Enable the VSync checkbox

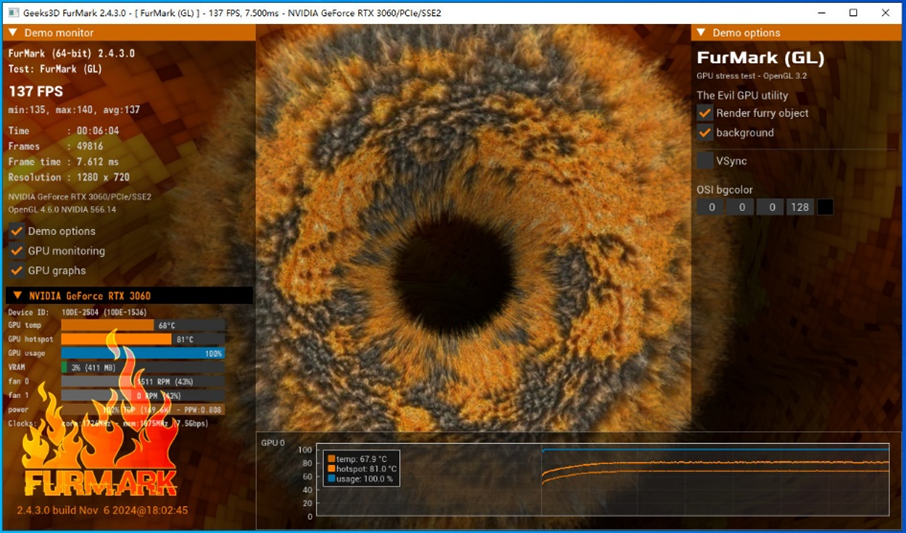click(x=705, y=160)
